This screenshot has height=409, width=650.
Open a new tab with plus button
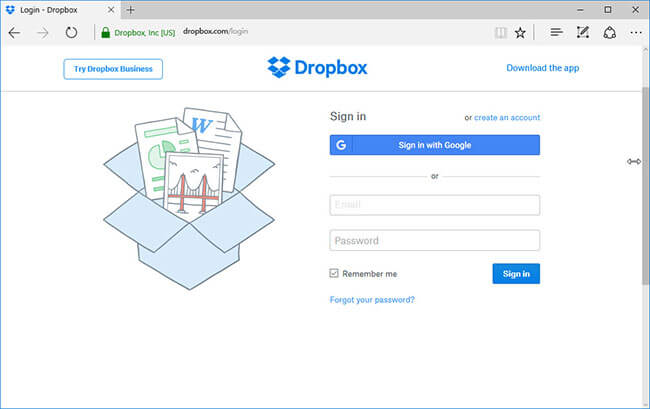click(131, 10)
